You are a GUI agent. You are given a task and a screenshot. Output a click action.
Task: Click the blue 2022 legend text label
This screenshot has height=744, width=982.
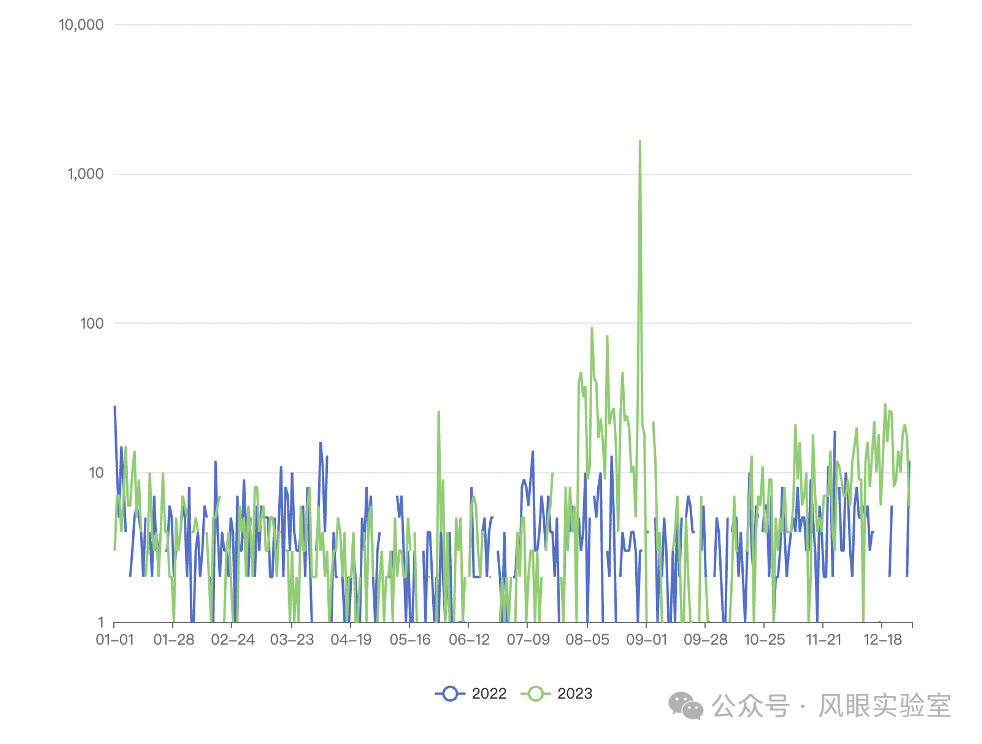click(x=489, y=693)
